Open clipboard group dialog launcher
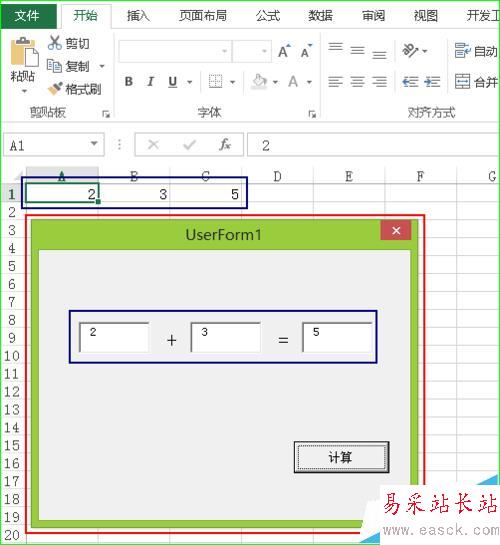The height and width of the screenshot is (545, 500). [106, 114]
